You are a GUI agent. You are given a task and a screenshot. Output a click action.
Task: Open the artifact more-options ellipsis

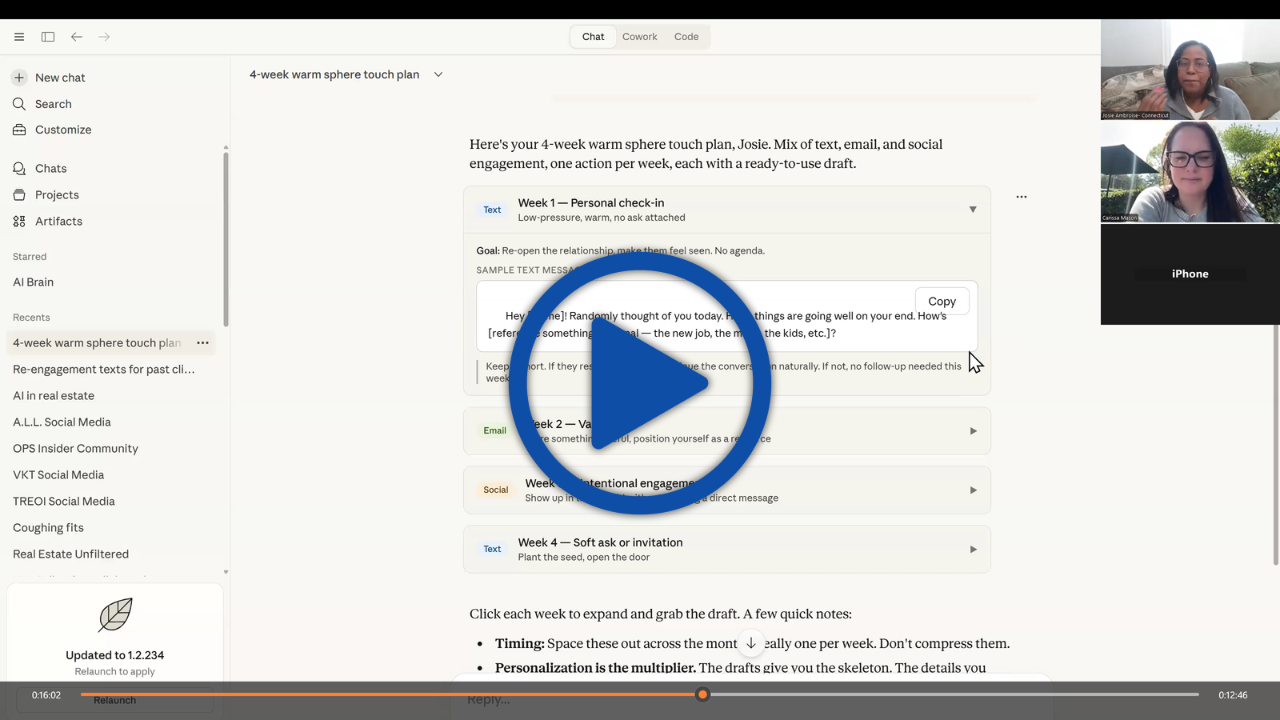(x=1021, y=197)
